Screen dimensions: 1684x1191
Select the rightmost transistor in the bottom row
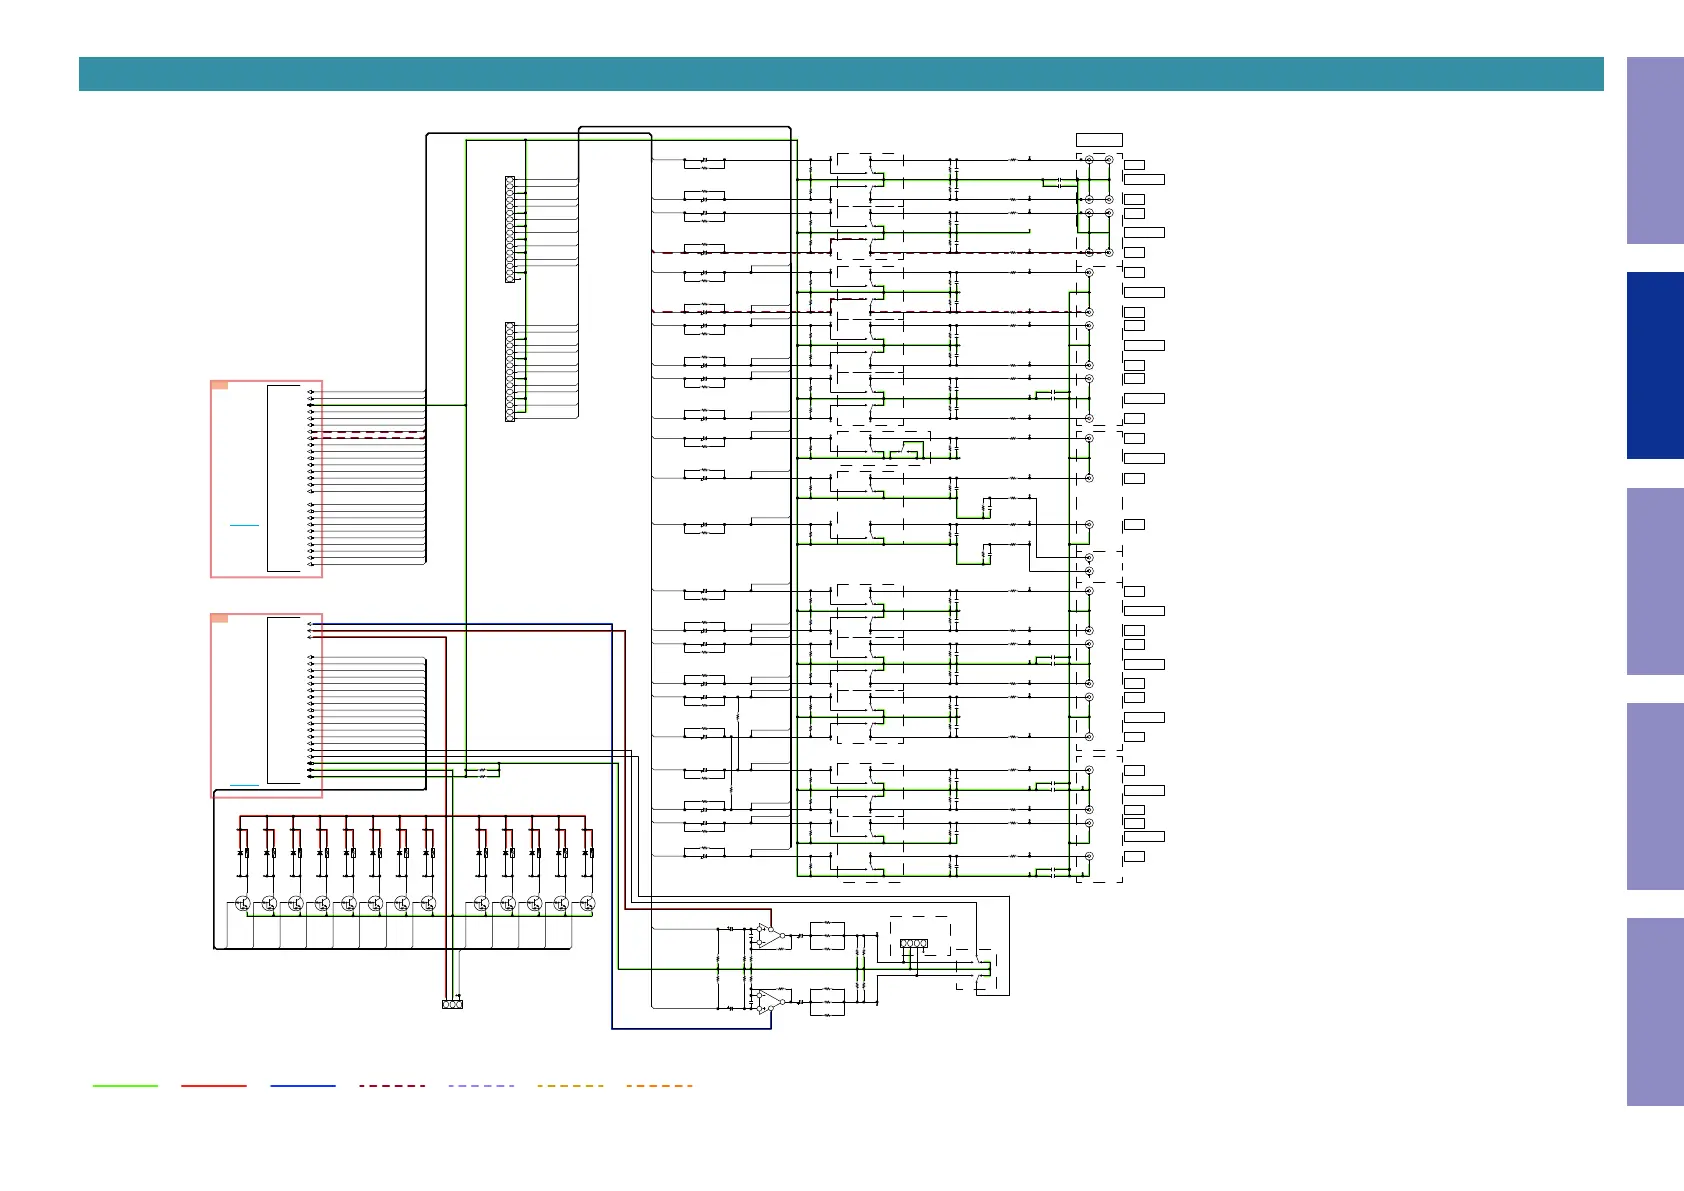click(x=588, y=904)
